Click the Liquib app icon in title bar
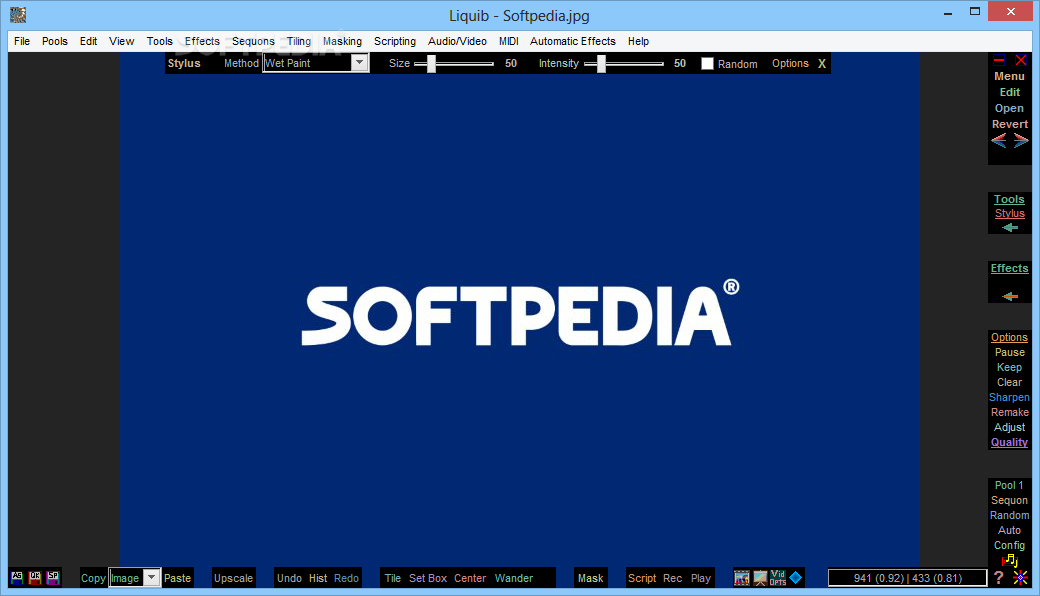The width and height of the screenshot is (1040, 596). 18,15
